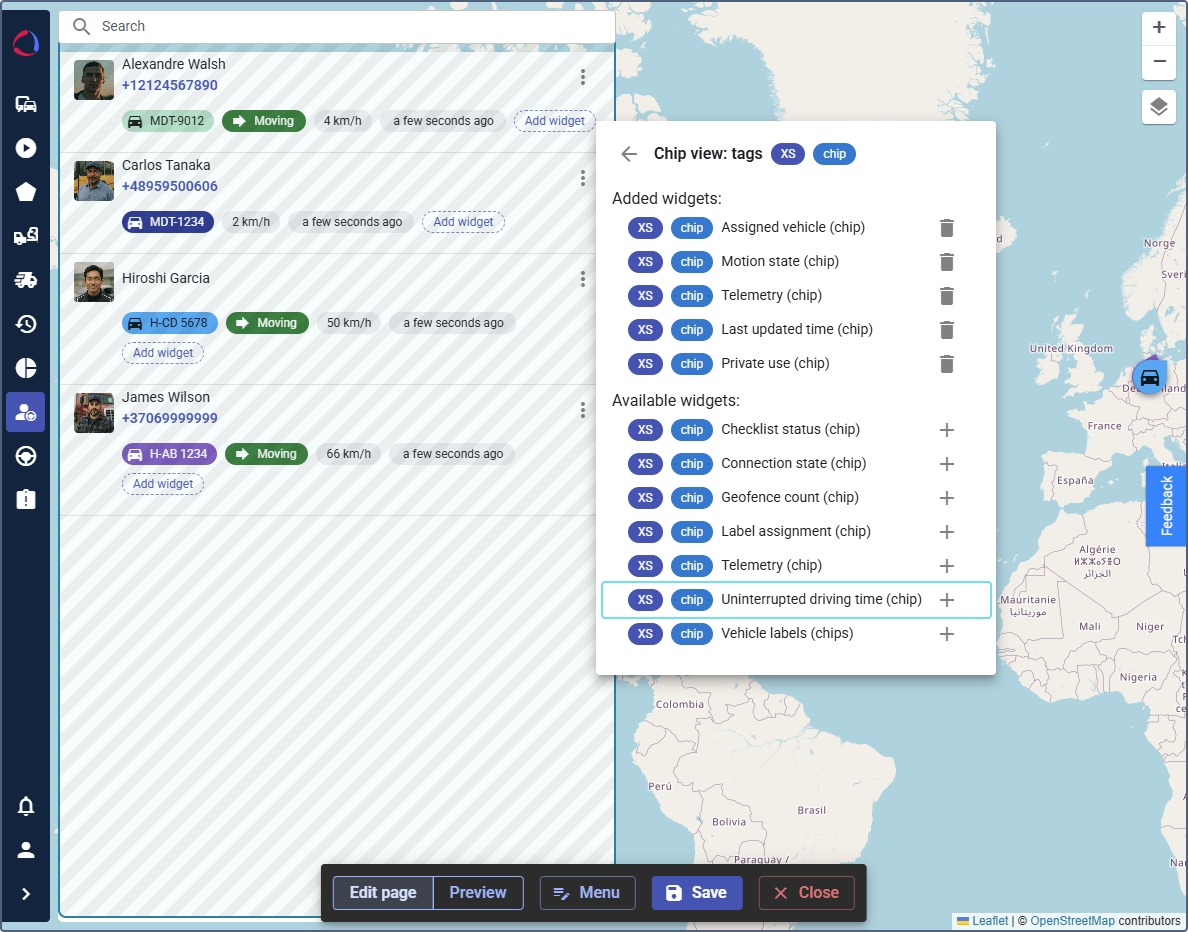
Task: Select the pie chart reports icon in sidebar
Action: 26,367
